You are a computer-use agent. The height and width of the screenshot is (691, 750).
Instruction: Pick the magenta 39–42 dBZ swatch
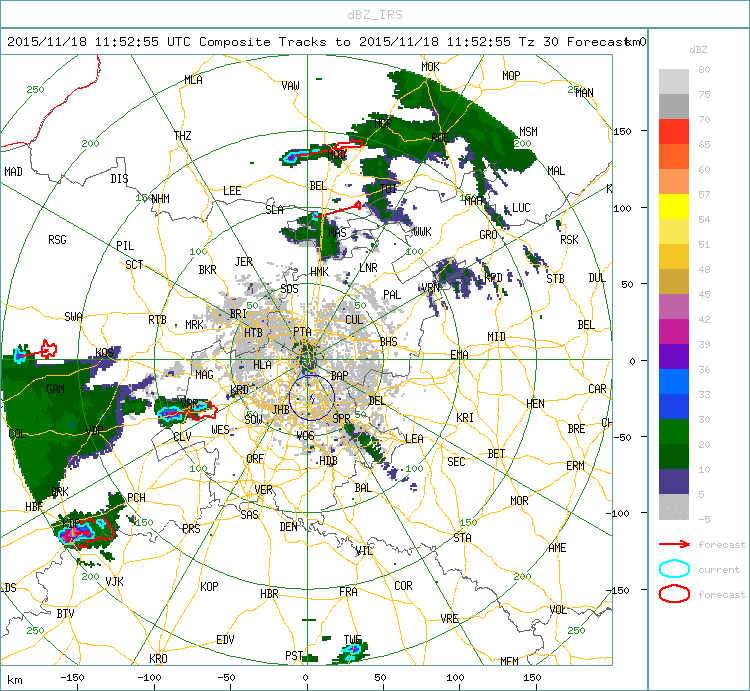pyautogui.click(x=674, y=331)
